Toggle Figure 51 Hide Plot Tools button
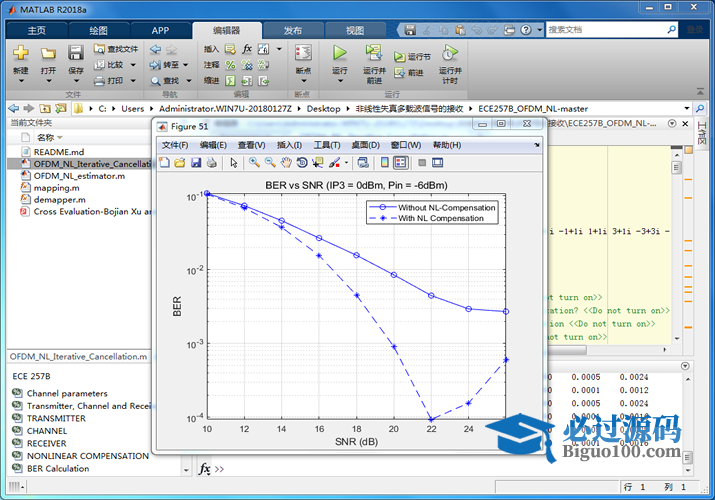The width and height of the screenshot is (715, 500). click(422, 163)
